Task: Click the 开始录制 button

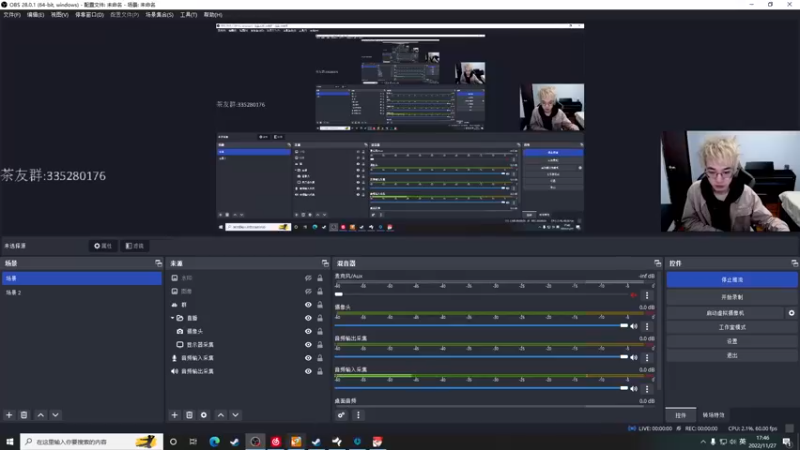Action: pyautogui.click(x=732, y=297)
